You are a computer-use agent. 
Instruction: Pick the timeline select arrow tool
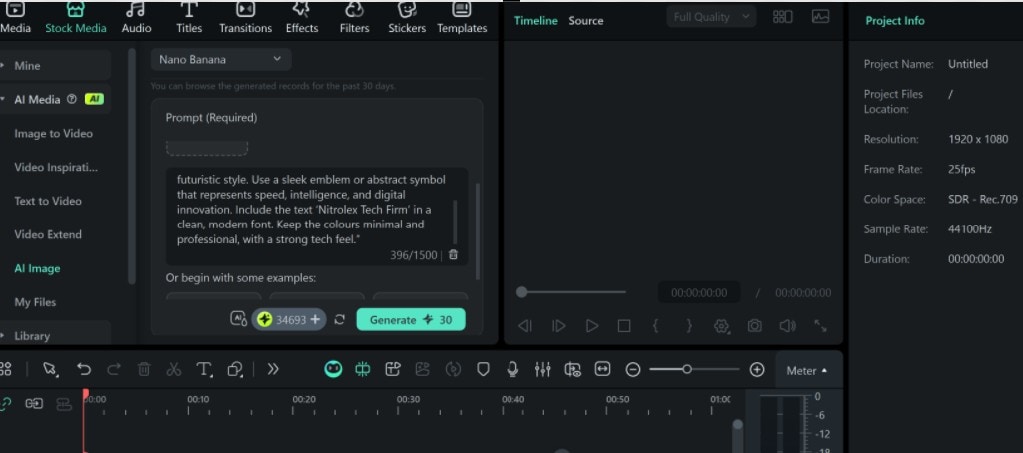click(50, 369)
